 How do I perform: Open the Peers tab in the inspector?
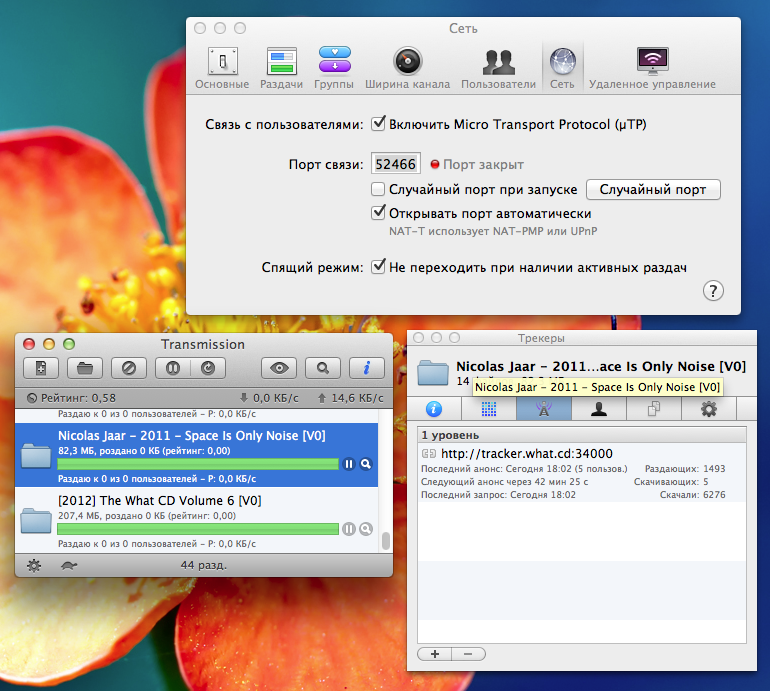click(598, 408)
